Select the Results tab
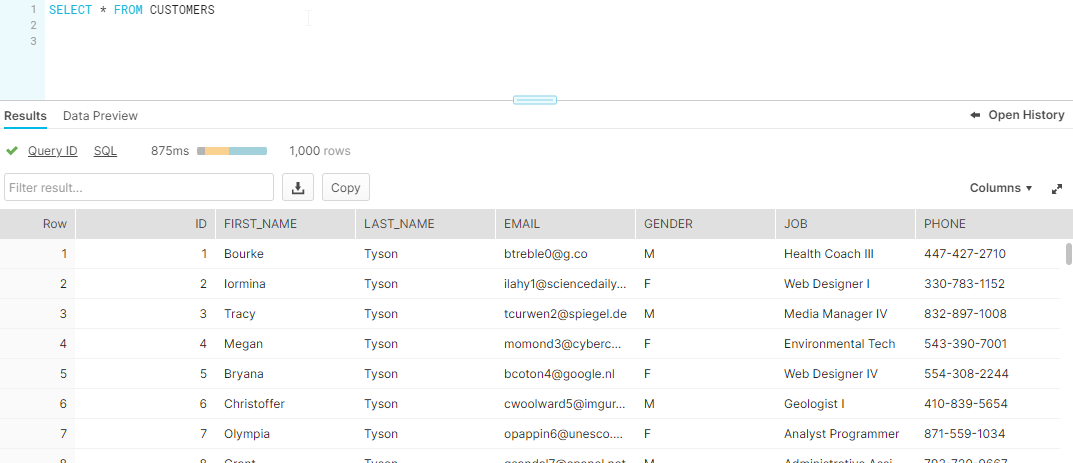This screenshot has height=463, width=1073. point(25,116)
